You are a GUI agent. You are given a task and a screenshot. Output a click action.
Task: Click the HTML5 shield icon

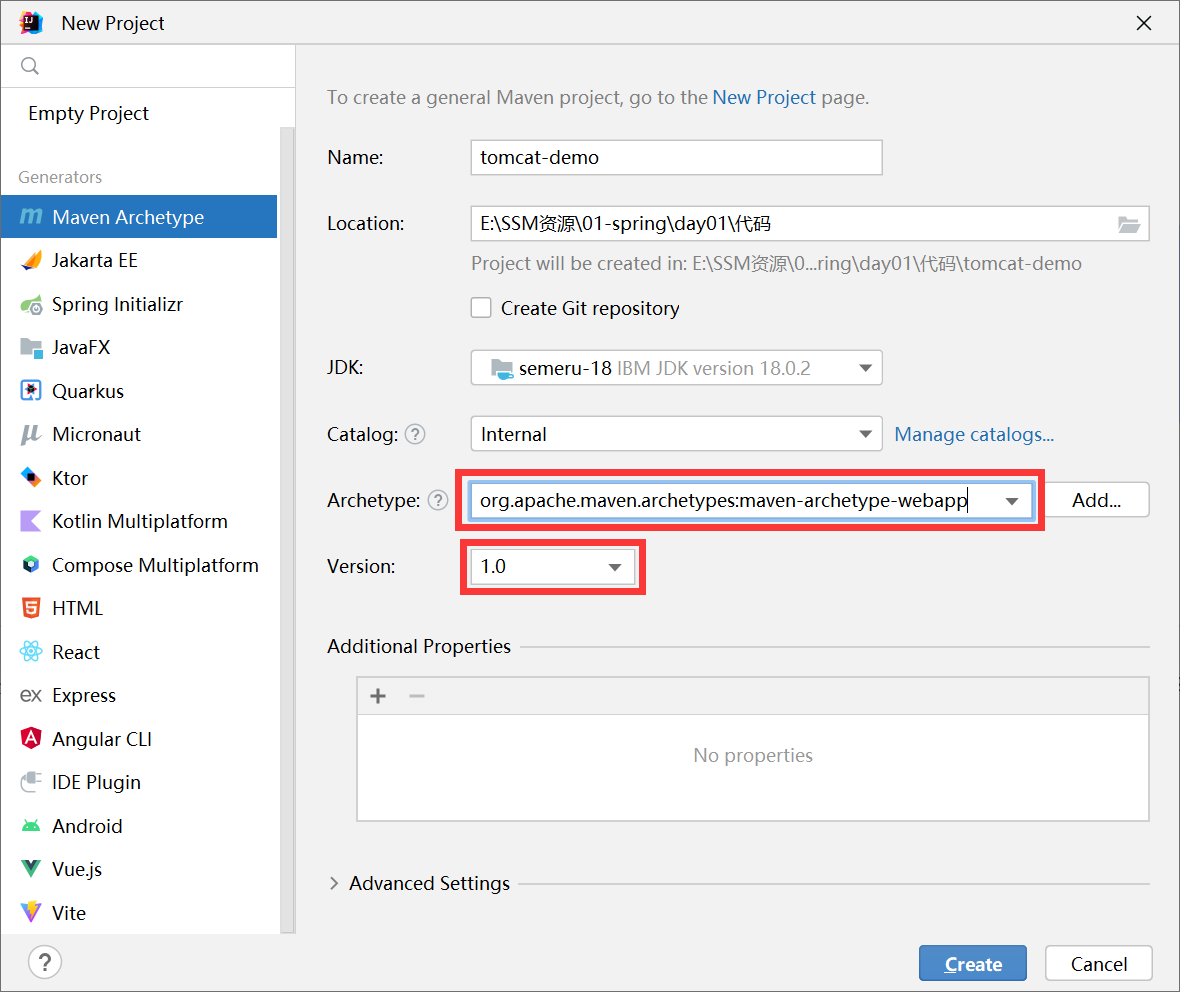[x=31, y=608]
